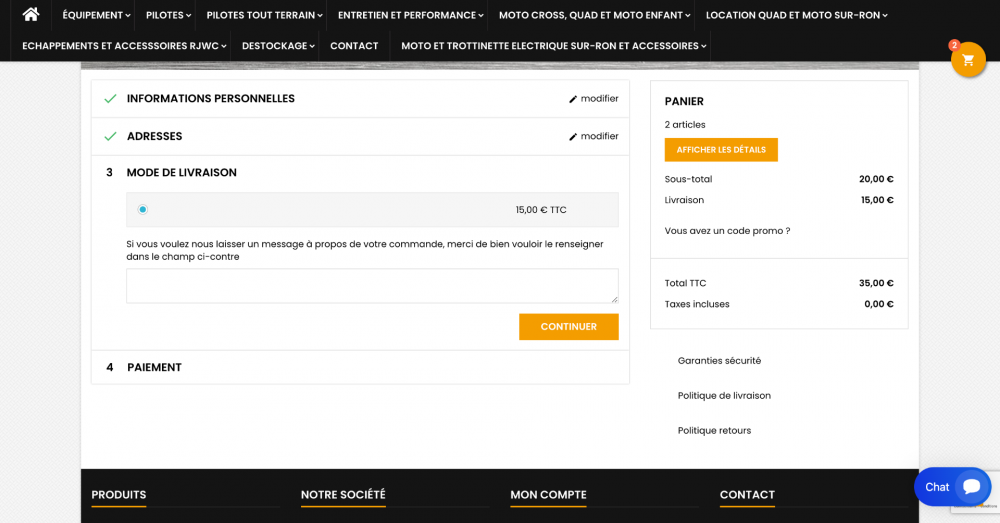
Task: Open Politique de livraison link
Action: 724,395
